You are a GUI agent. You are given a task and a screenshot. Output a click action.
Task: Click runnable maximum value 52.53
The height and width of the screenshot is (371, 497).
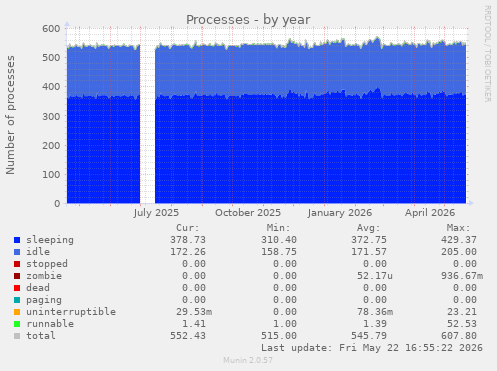[462, 324]
